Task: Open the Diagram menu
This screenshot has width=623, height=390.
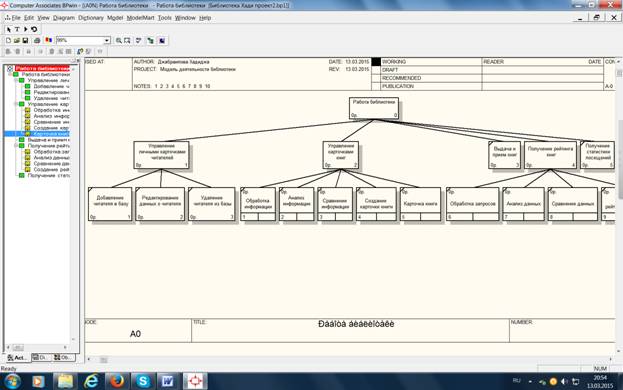Action: [x=64, y=18]
